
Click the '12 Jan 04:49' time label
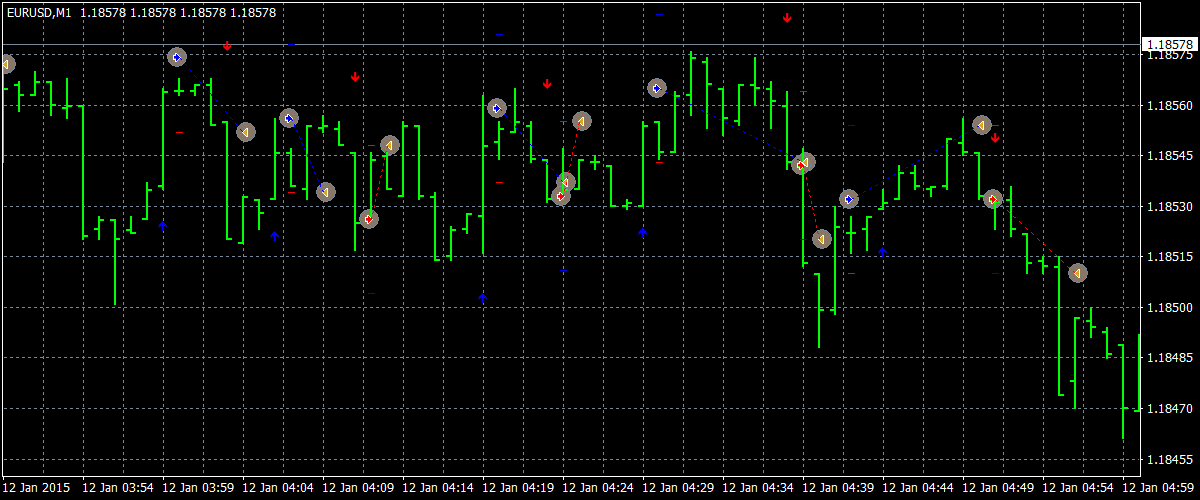997,488
